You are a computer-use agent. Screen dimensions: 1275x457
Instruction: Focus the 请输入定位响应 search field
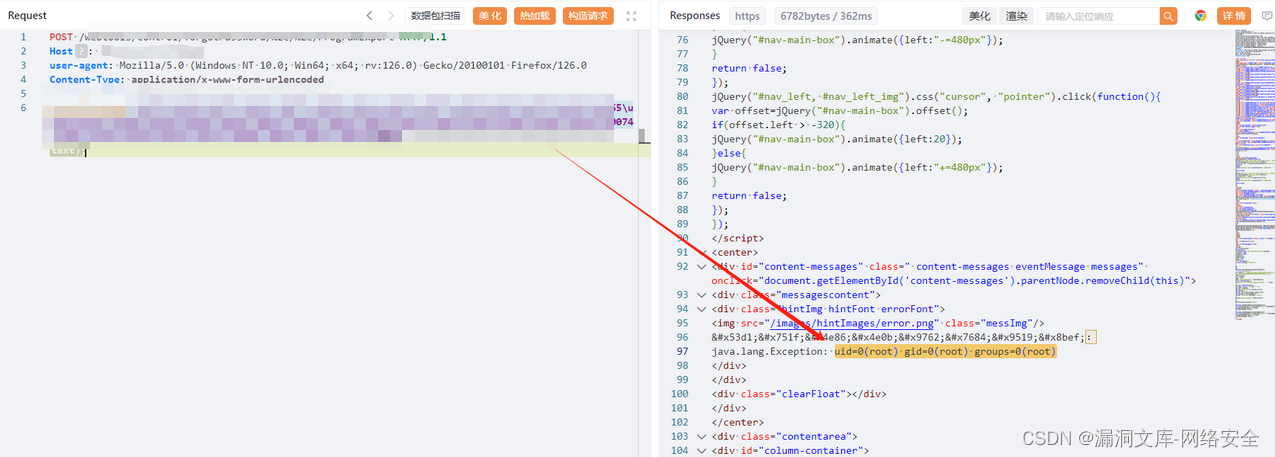tap(1098, 16)
